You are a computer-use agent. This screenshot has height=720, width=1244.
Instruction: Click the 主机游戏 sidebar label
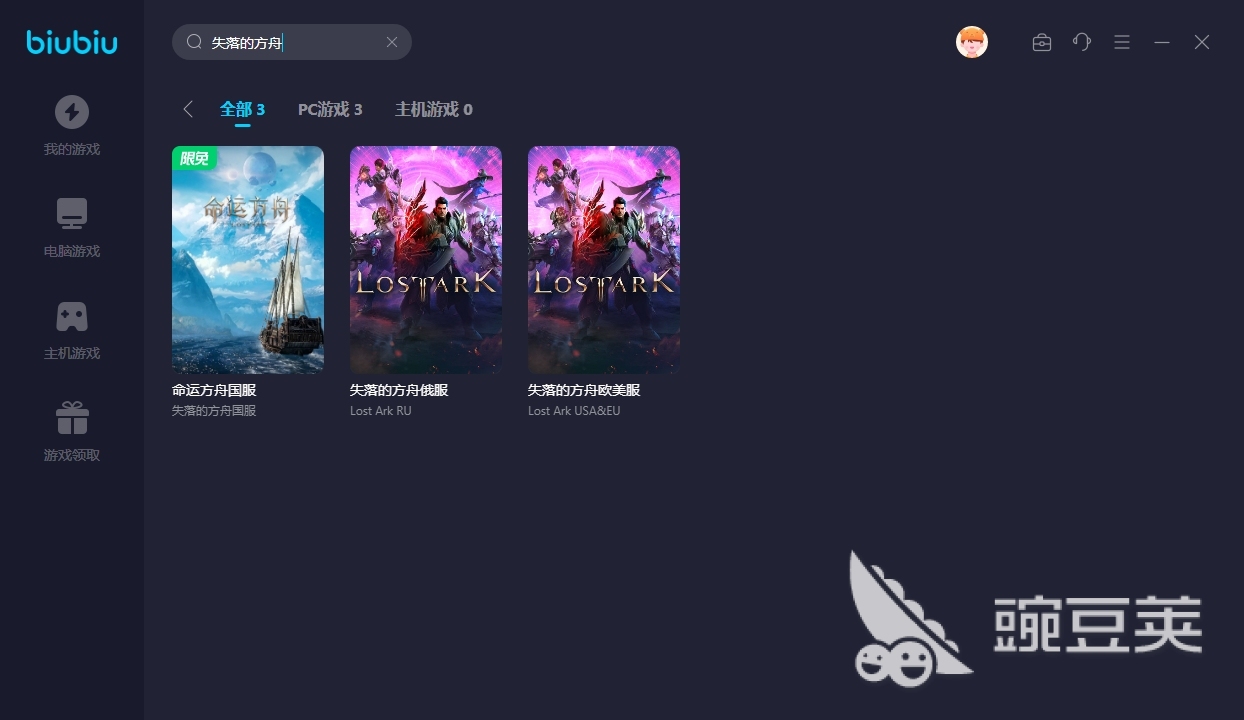(x=72, y=354)
